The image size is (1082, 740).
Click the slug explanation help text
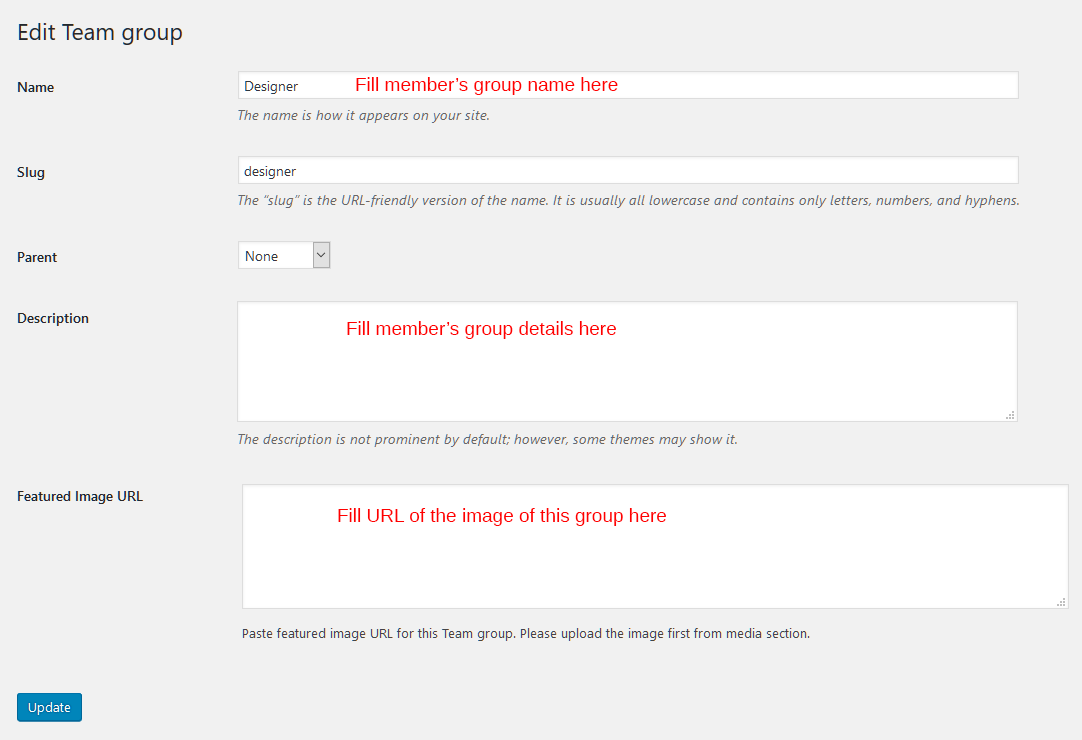[x=627, y=200]
